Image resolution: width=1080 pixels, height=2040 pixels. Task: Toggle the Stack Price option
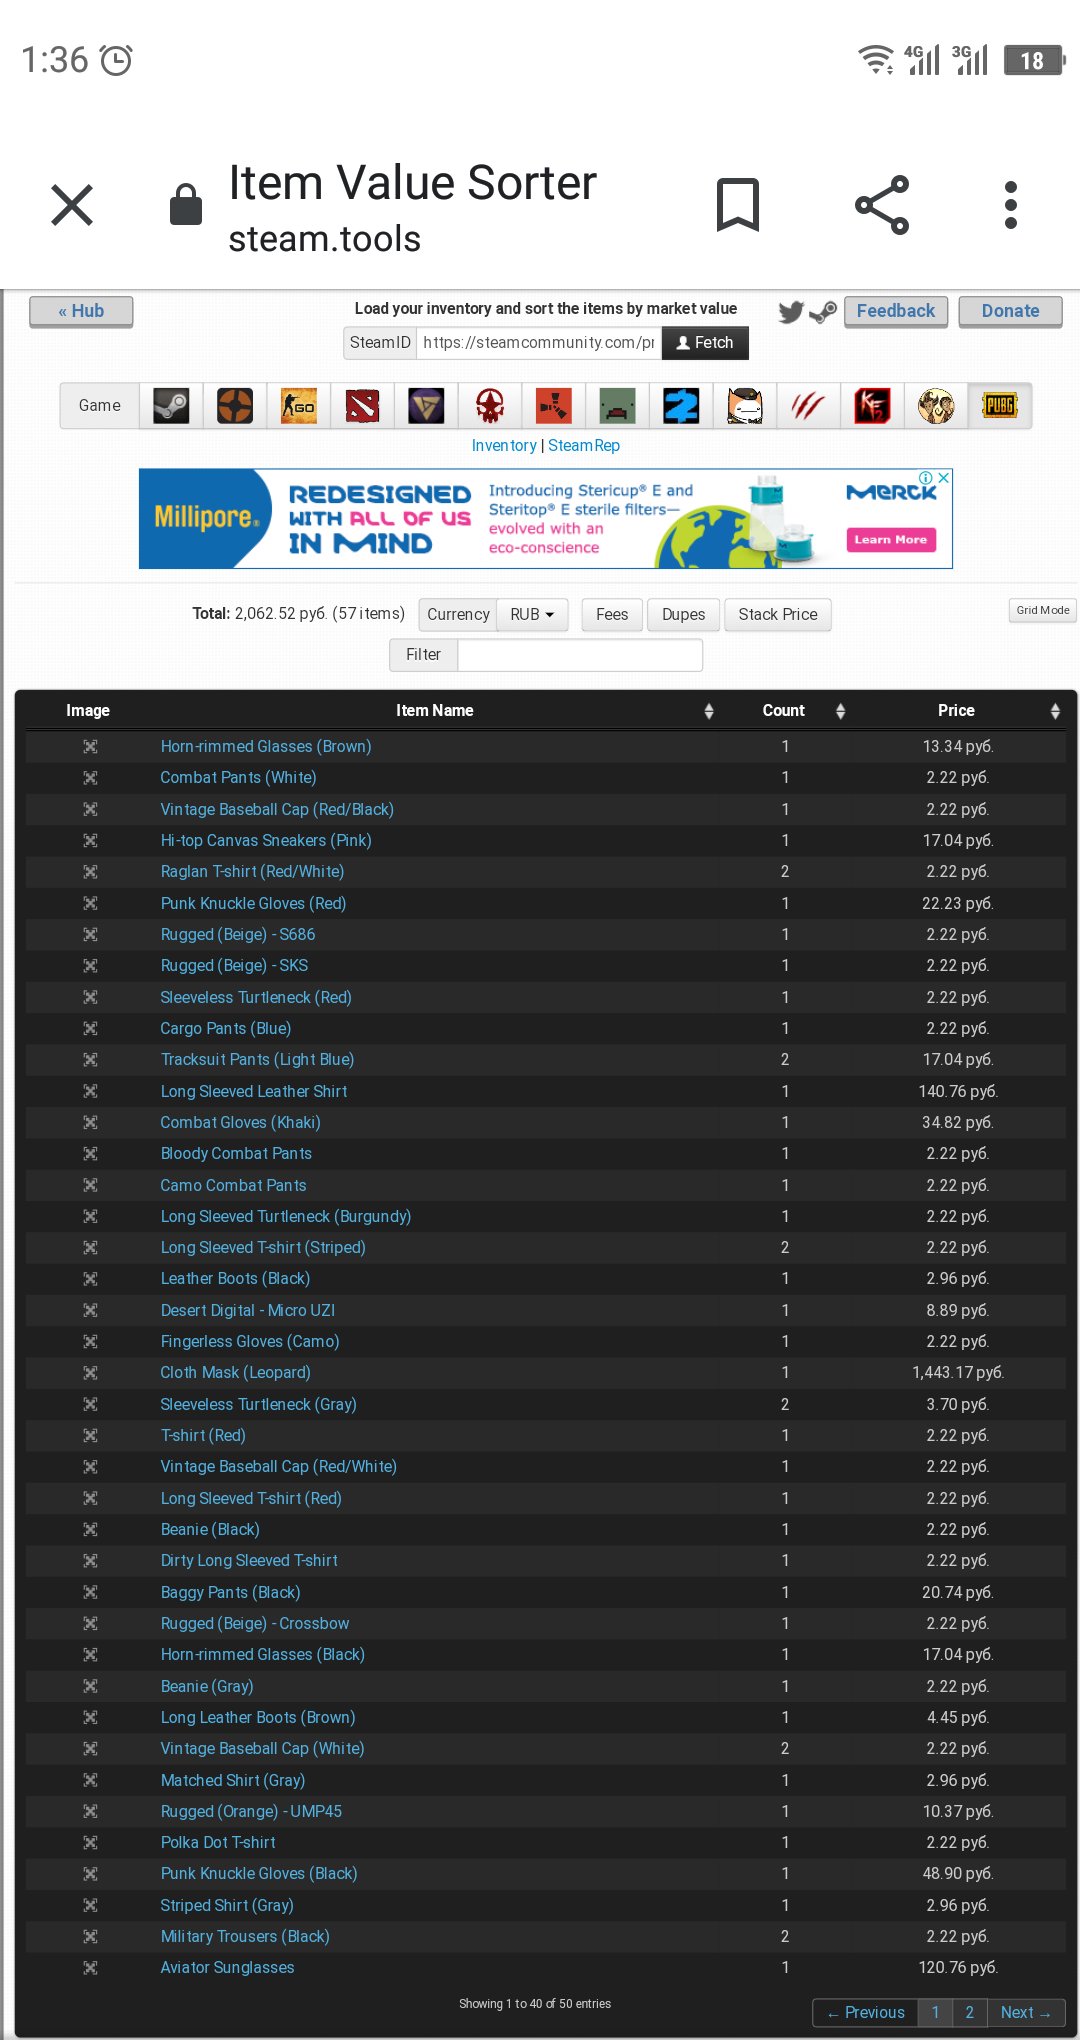pos(778,614)
